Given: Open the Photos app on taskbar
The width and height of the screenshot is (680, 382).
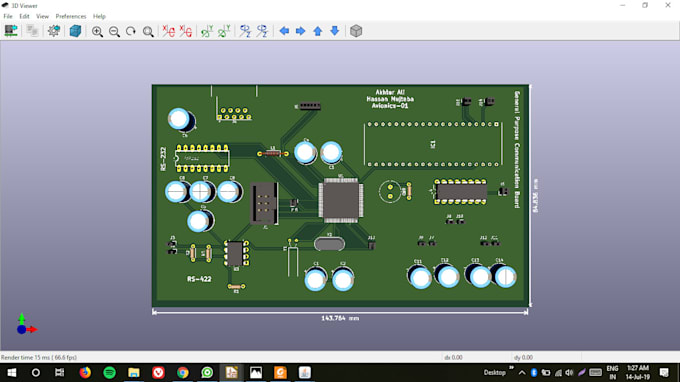Looking at the screenshot, I should point(256,372).
